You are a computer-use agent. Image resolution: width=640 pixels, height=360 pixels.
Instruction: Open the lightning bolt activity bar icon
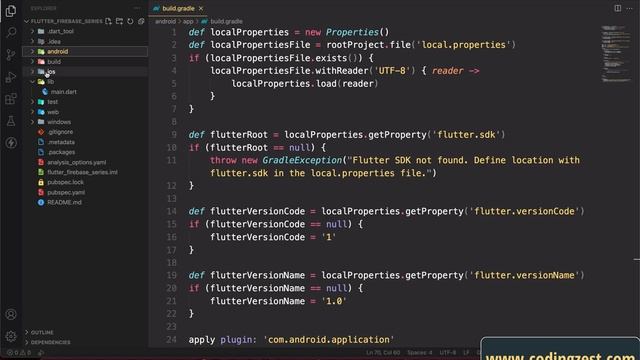pyautogui.click(x=11, y=143)
